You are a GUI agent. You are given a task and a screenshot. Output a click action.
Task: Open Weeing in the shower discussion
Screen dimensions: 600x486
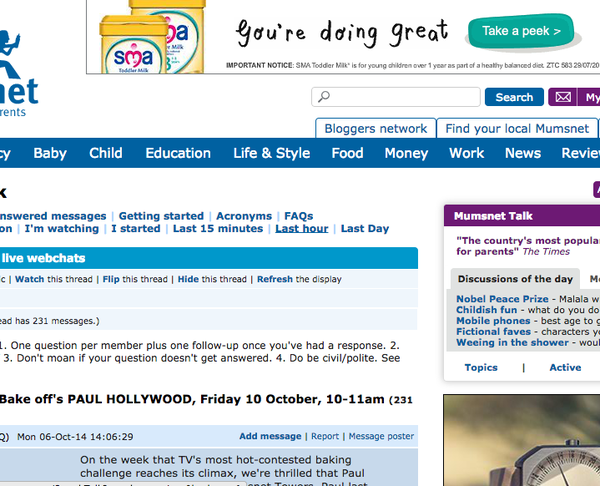click(512, 342)
